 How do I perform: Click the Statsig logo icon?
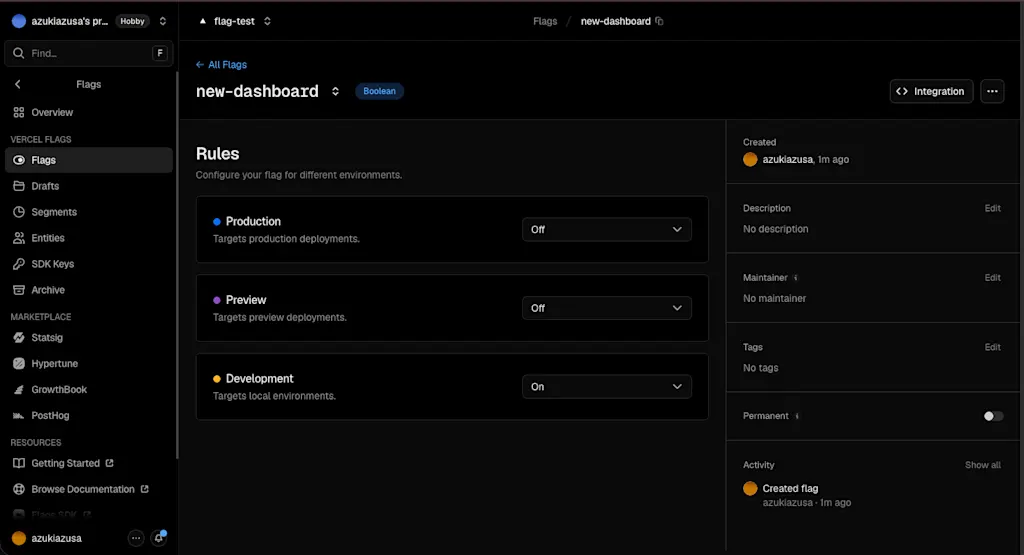19,338
